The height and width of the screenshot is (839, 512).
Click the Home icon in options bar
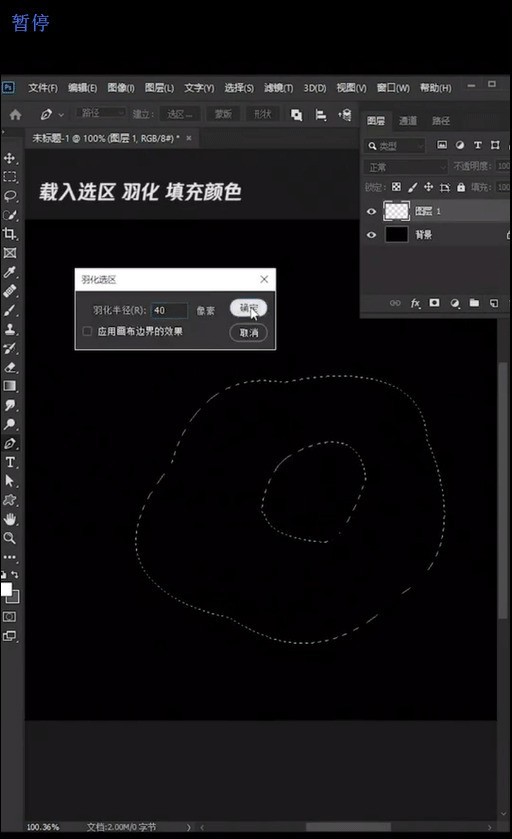tap(16, 114)
